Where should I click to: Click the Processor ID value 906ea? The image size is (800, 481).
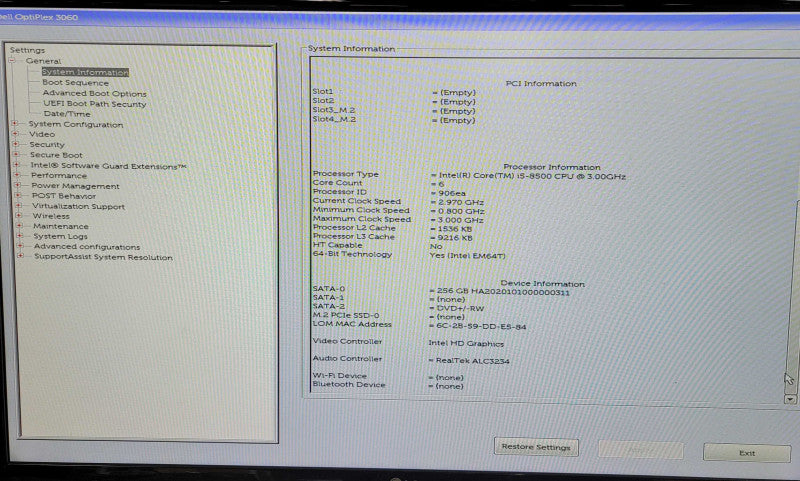452,193
